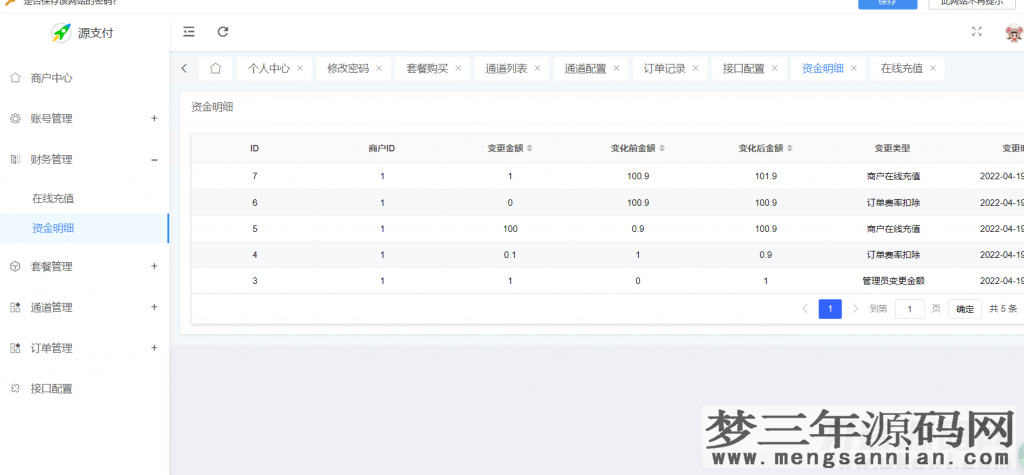The height and width of the screenshot is (475, 1024).
Task: Click 变更金额 100 in row 5
Action: pyautogui.click(x=510, y=229)
